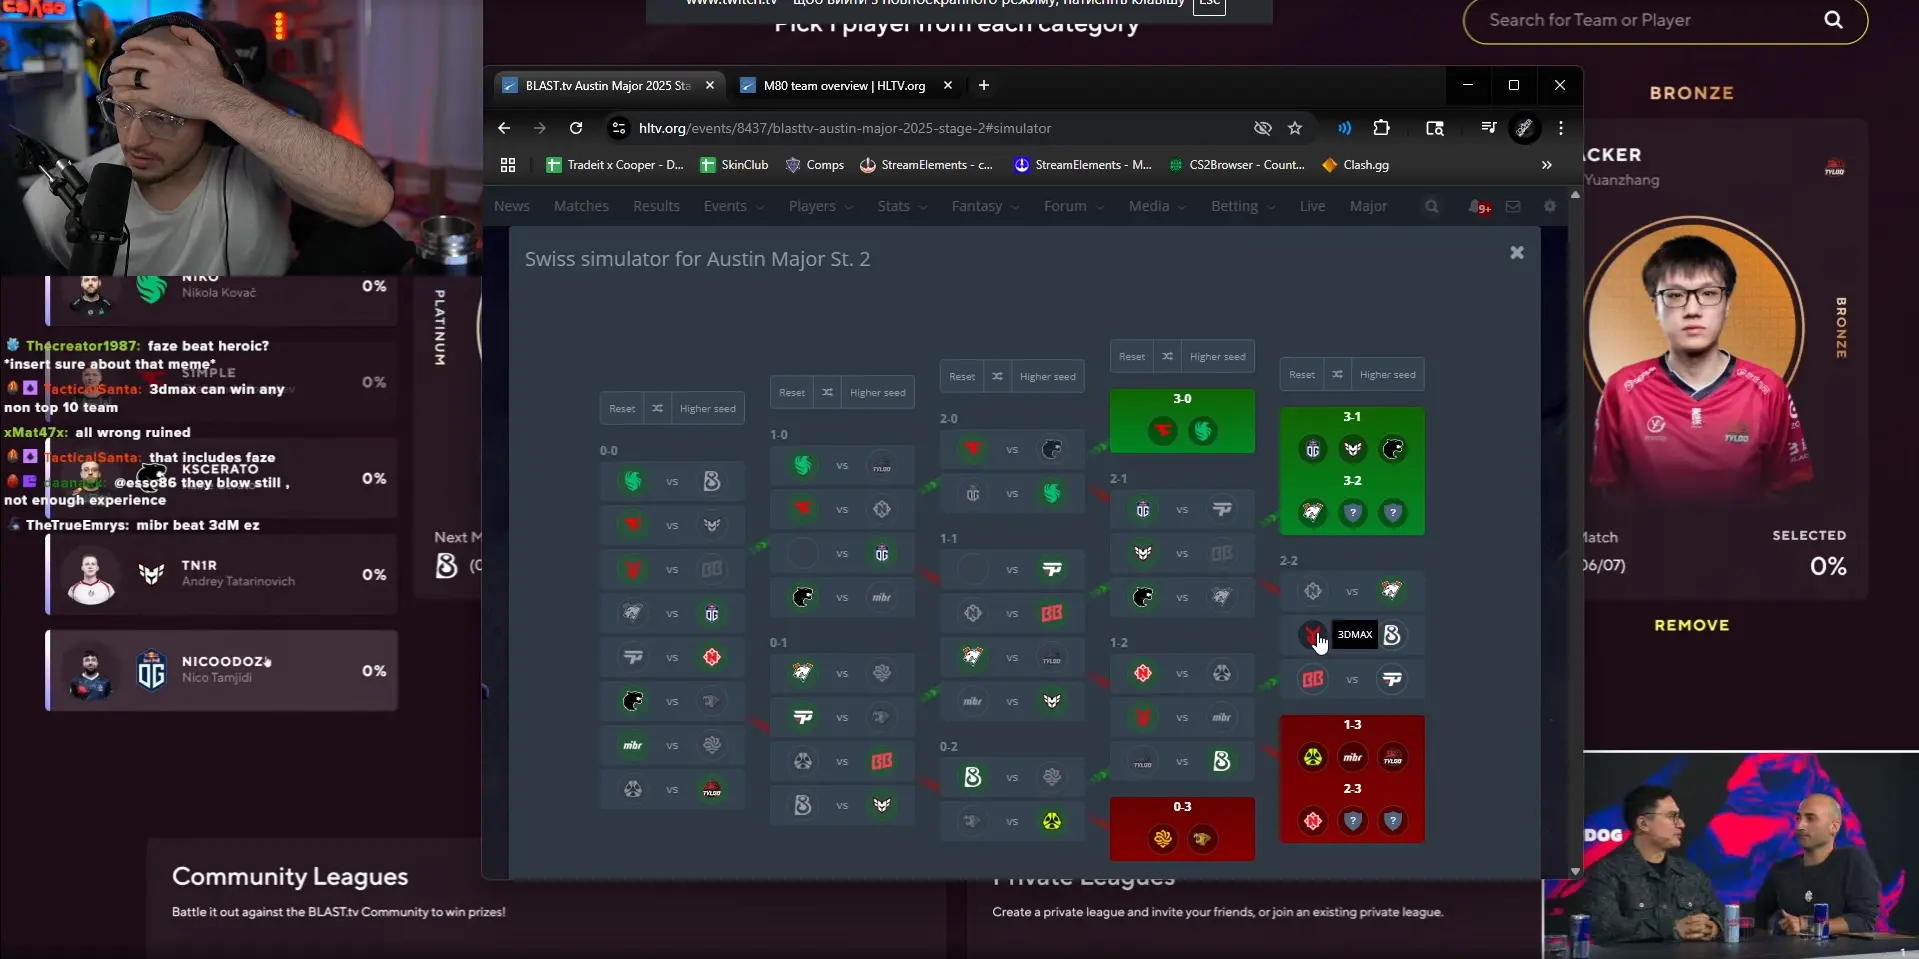Expand the Media menu on HLTV
This screenshot has width=1919, height=959.
[x=1157, y=206]
